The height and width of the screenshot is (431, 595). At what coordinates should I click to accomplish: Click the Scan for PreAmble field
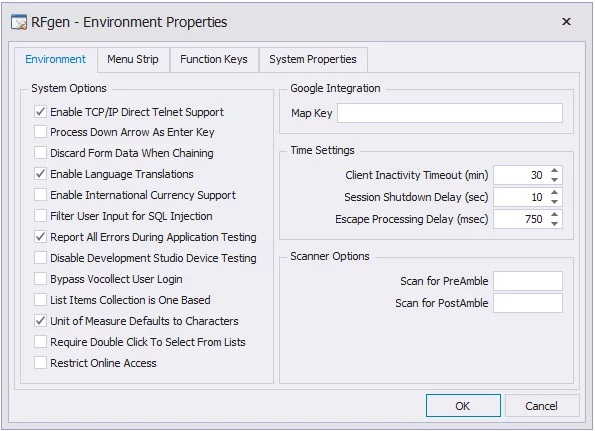[x=528, y=281]
